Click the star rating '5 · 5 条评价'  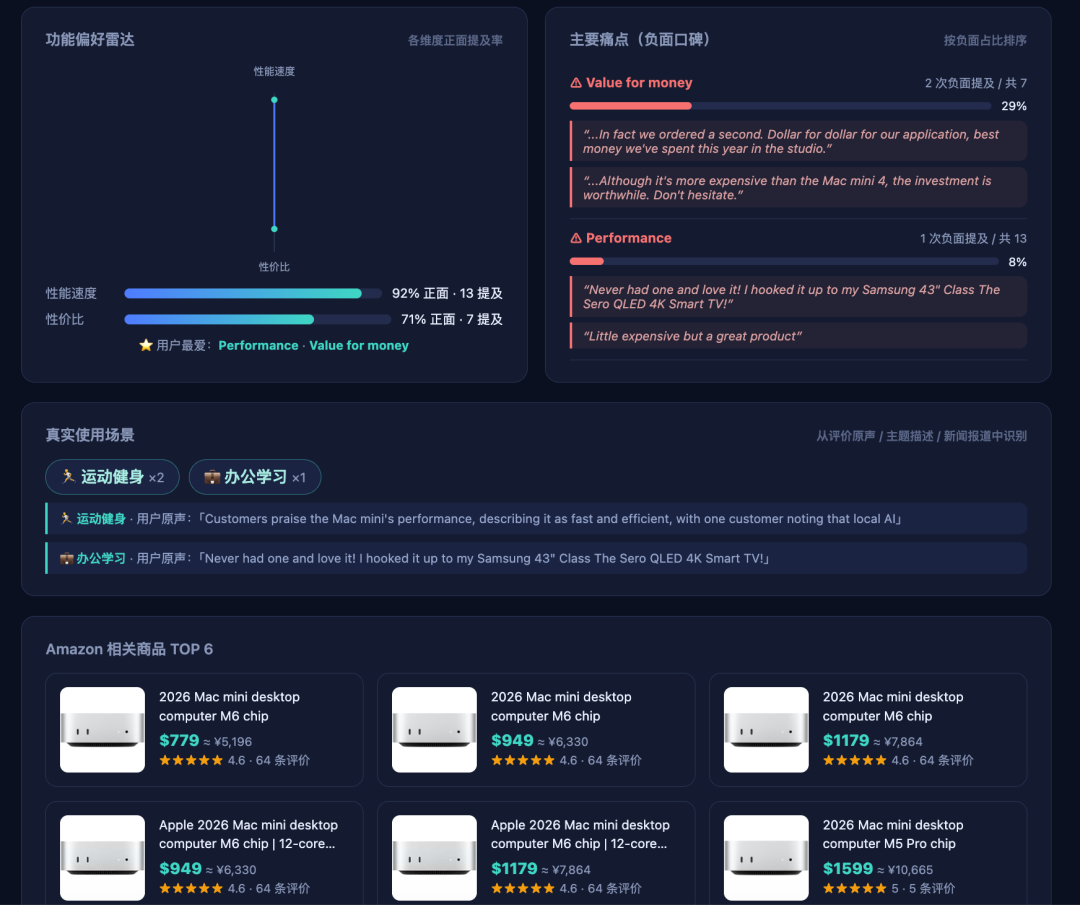[889, 888]
